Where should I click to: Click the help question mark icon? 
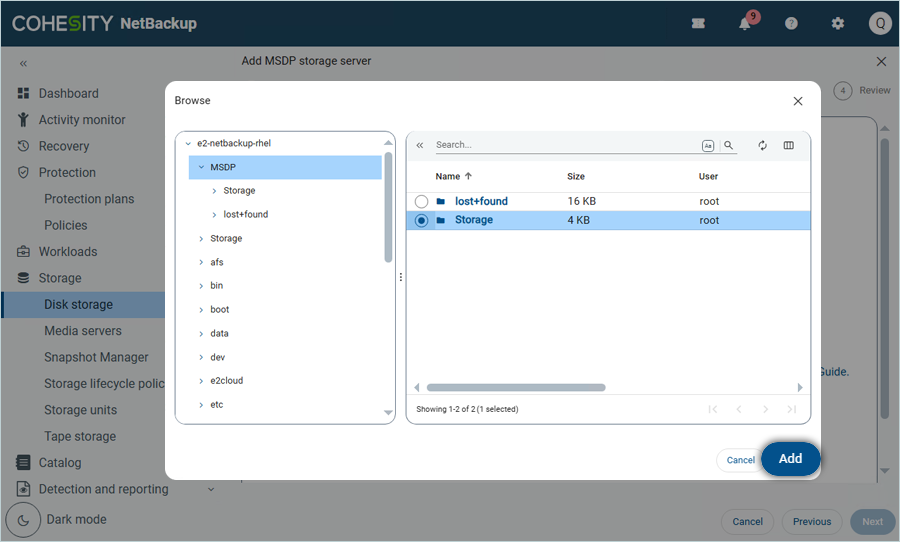(x=791, y=23)
